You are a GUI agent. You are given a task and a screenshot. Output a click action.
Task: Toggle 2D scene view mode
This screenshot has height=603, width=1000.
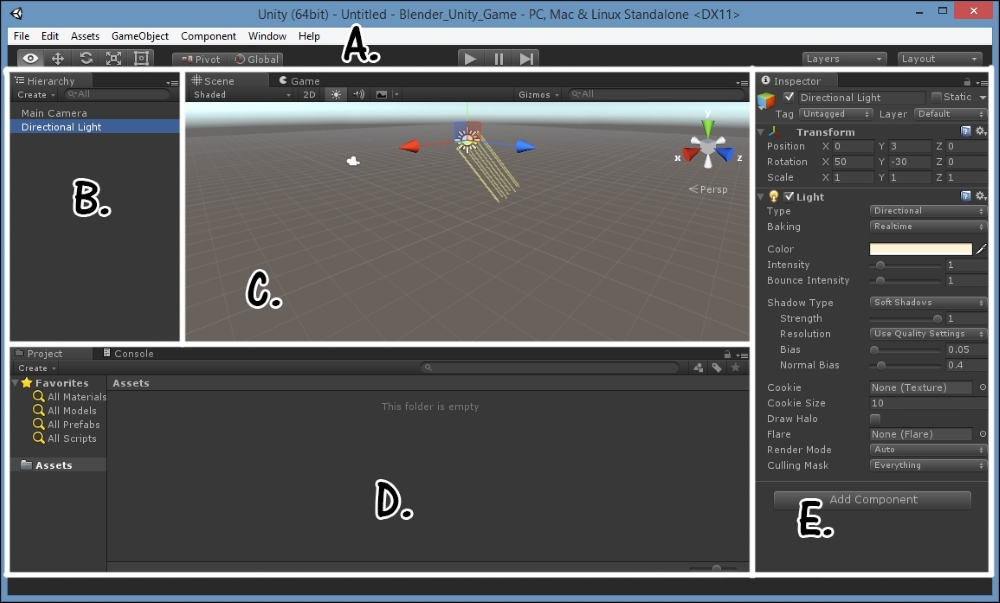pos(309,94)
